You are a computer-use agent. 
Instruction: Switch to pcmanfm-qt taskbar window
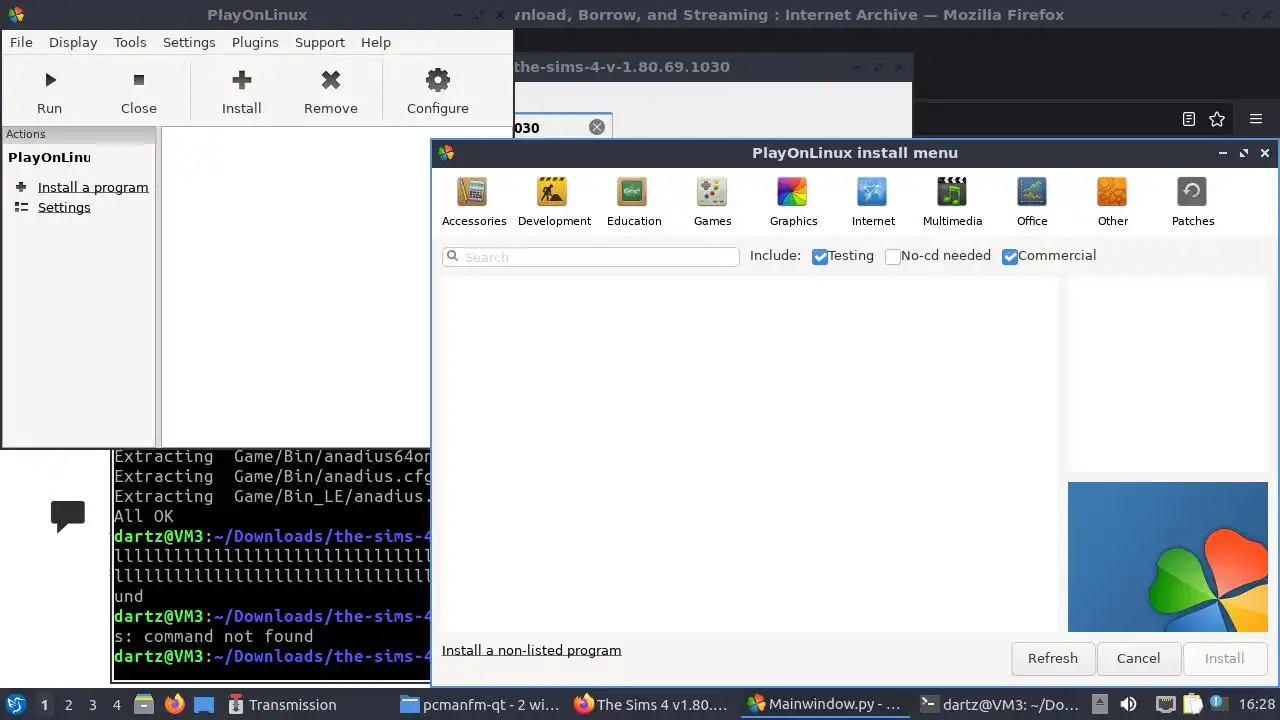481,705
